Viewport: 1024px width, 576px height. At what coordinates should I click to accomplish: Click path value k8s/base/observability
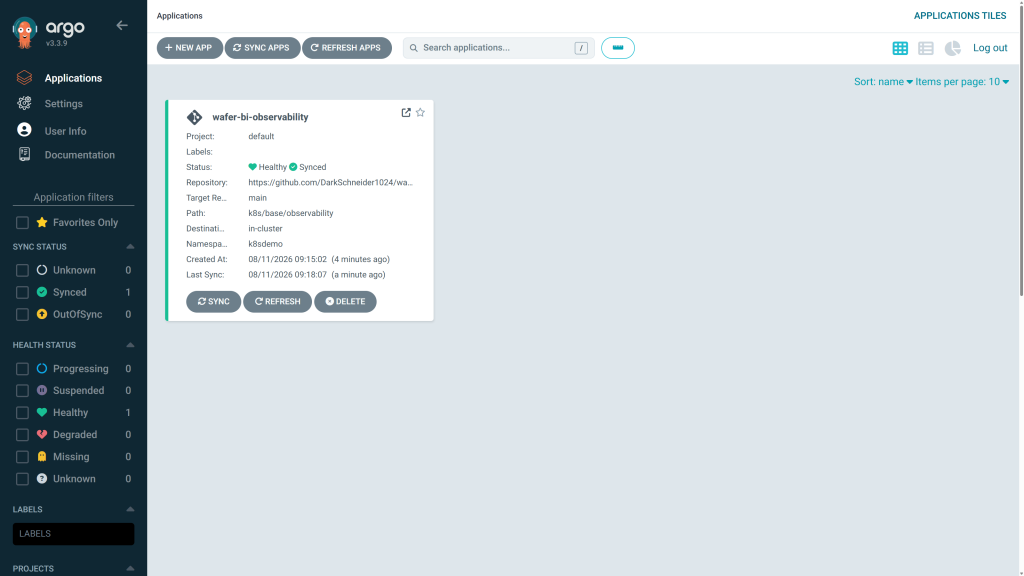pyautogui.click(x=291, y=213)
